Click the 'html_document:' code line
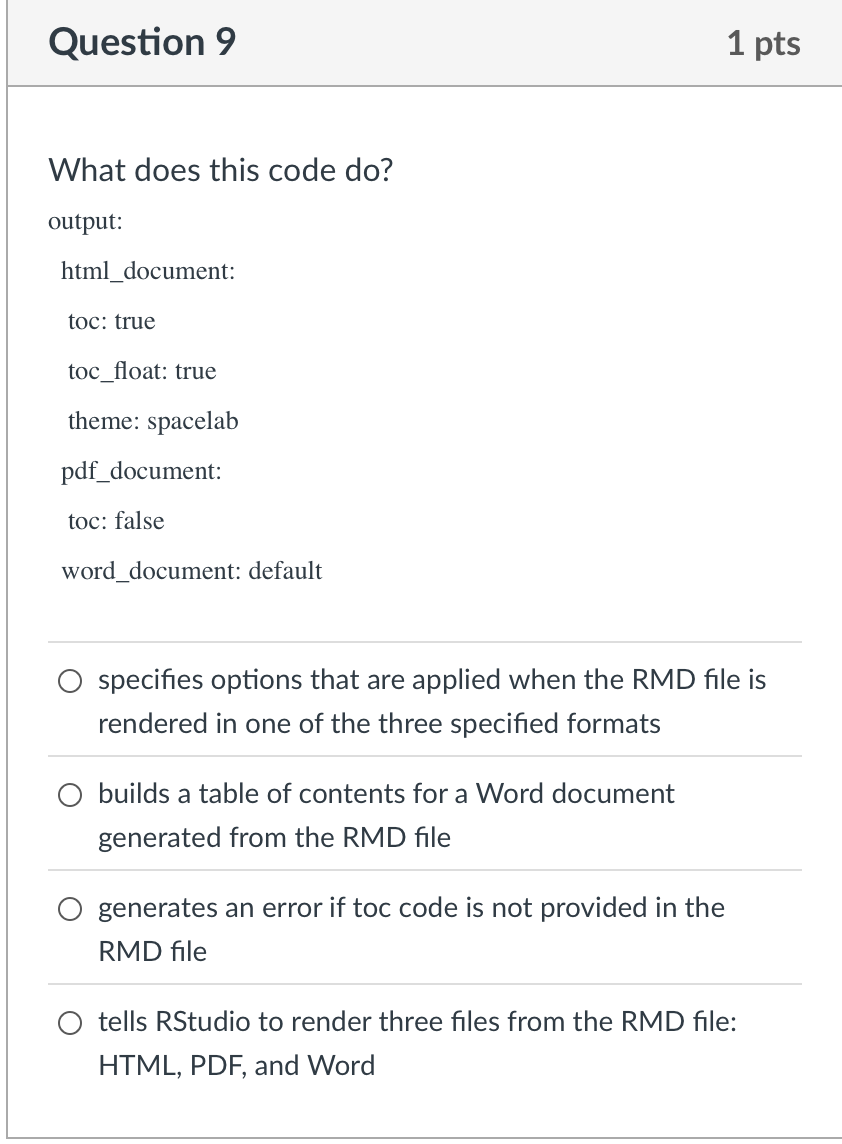 (146, 272)
